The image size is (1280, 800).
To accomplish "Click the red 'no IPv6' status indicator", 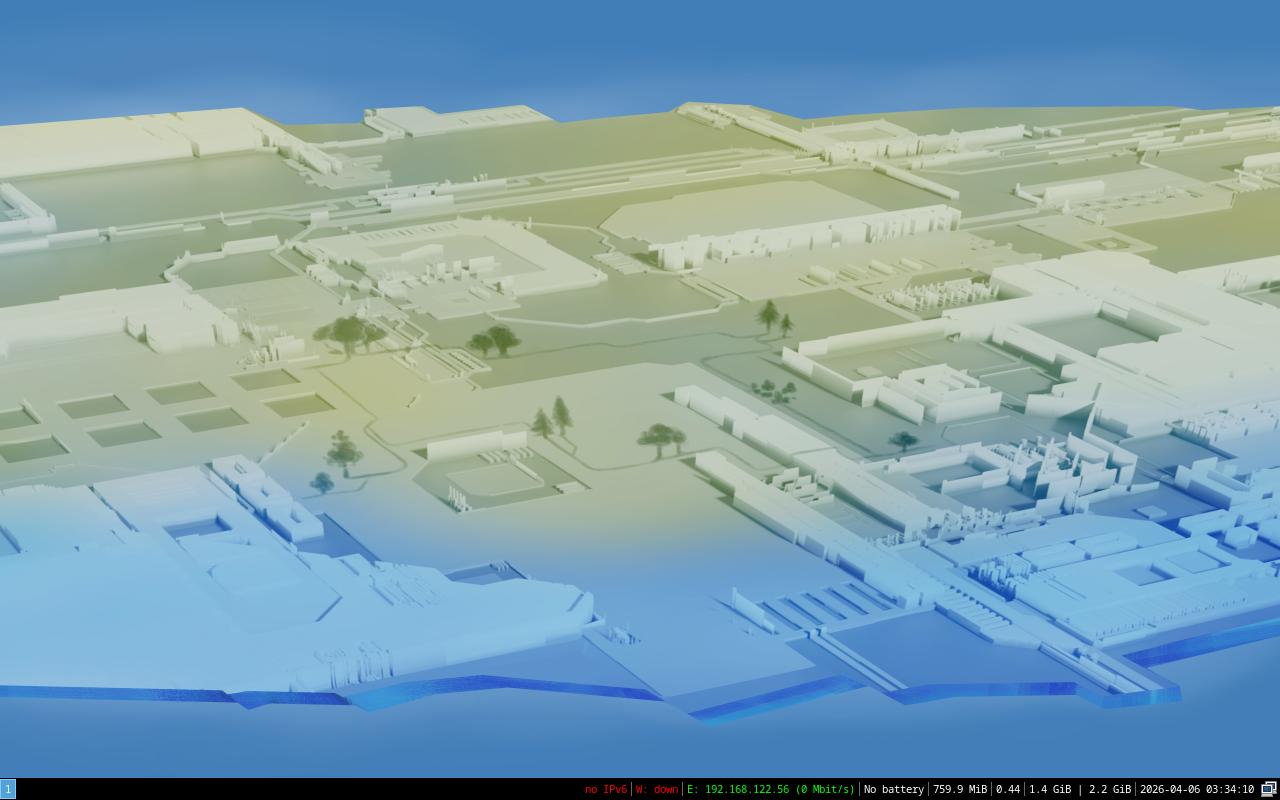I will 605,789.
